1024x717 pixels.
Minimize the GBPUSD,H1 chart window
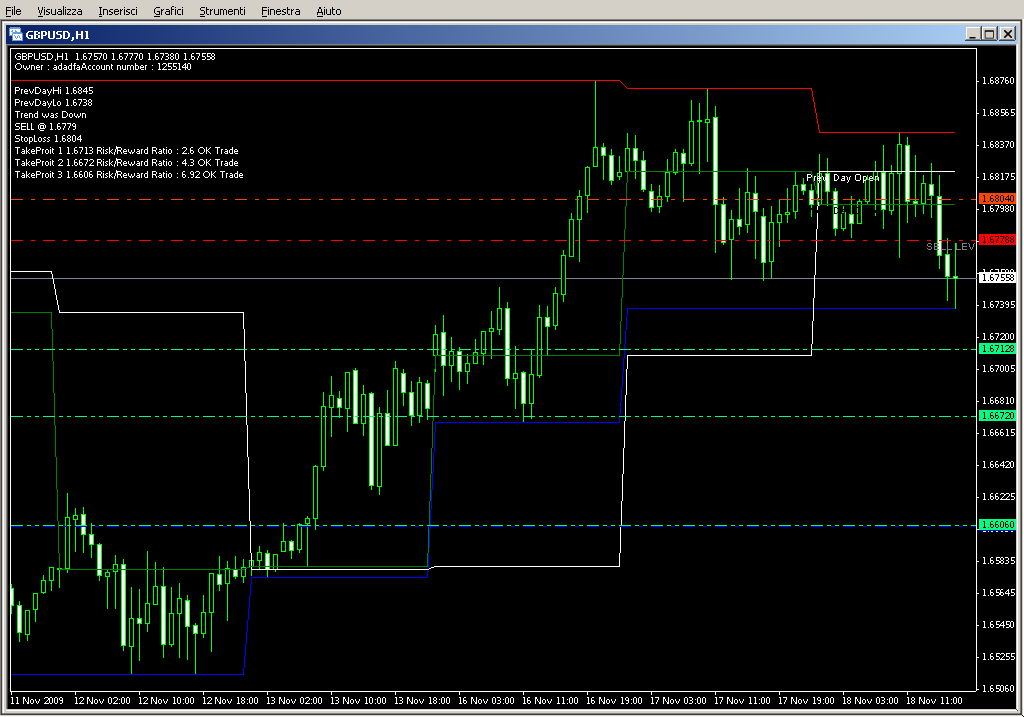(x=972, y=34)
